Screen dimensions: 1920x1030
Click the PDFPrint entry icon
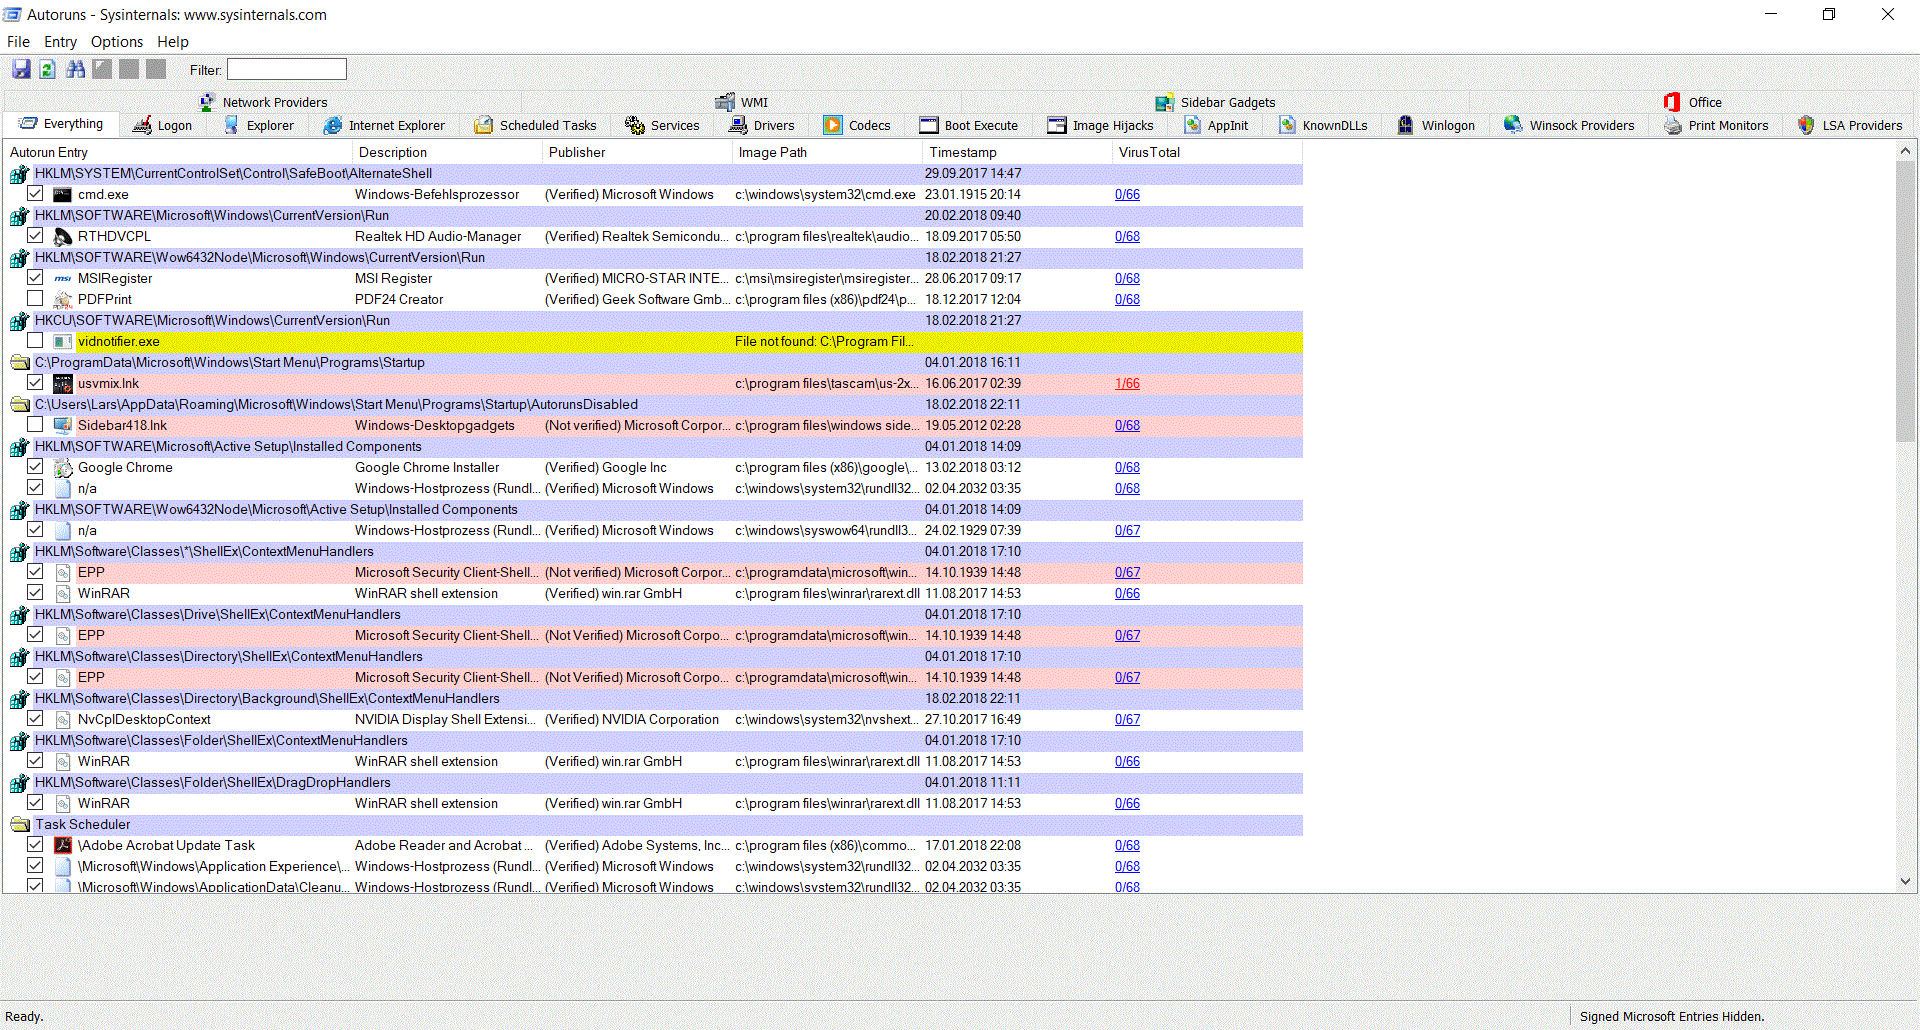click(62, 299)
